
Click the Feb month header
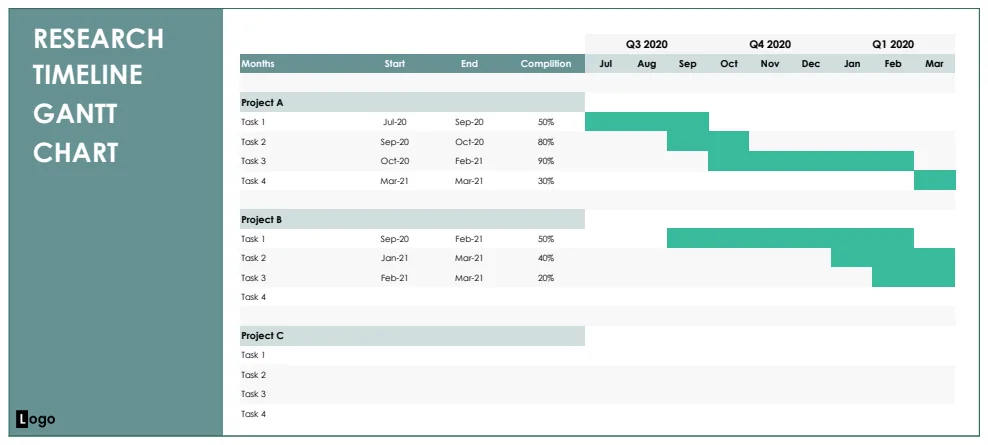coord(893,64)
